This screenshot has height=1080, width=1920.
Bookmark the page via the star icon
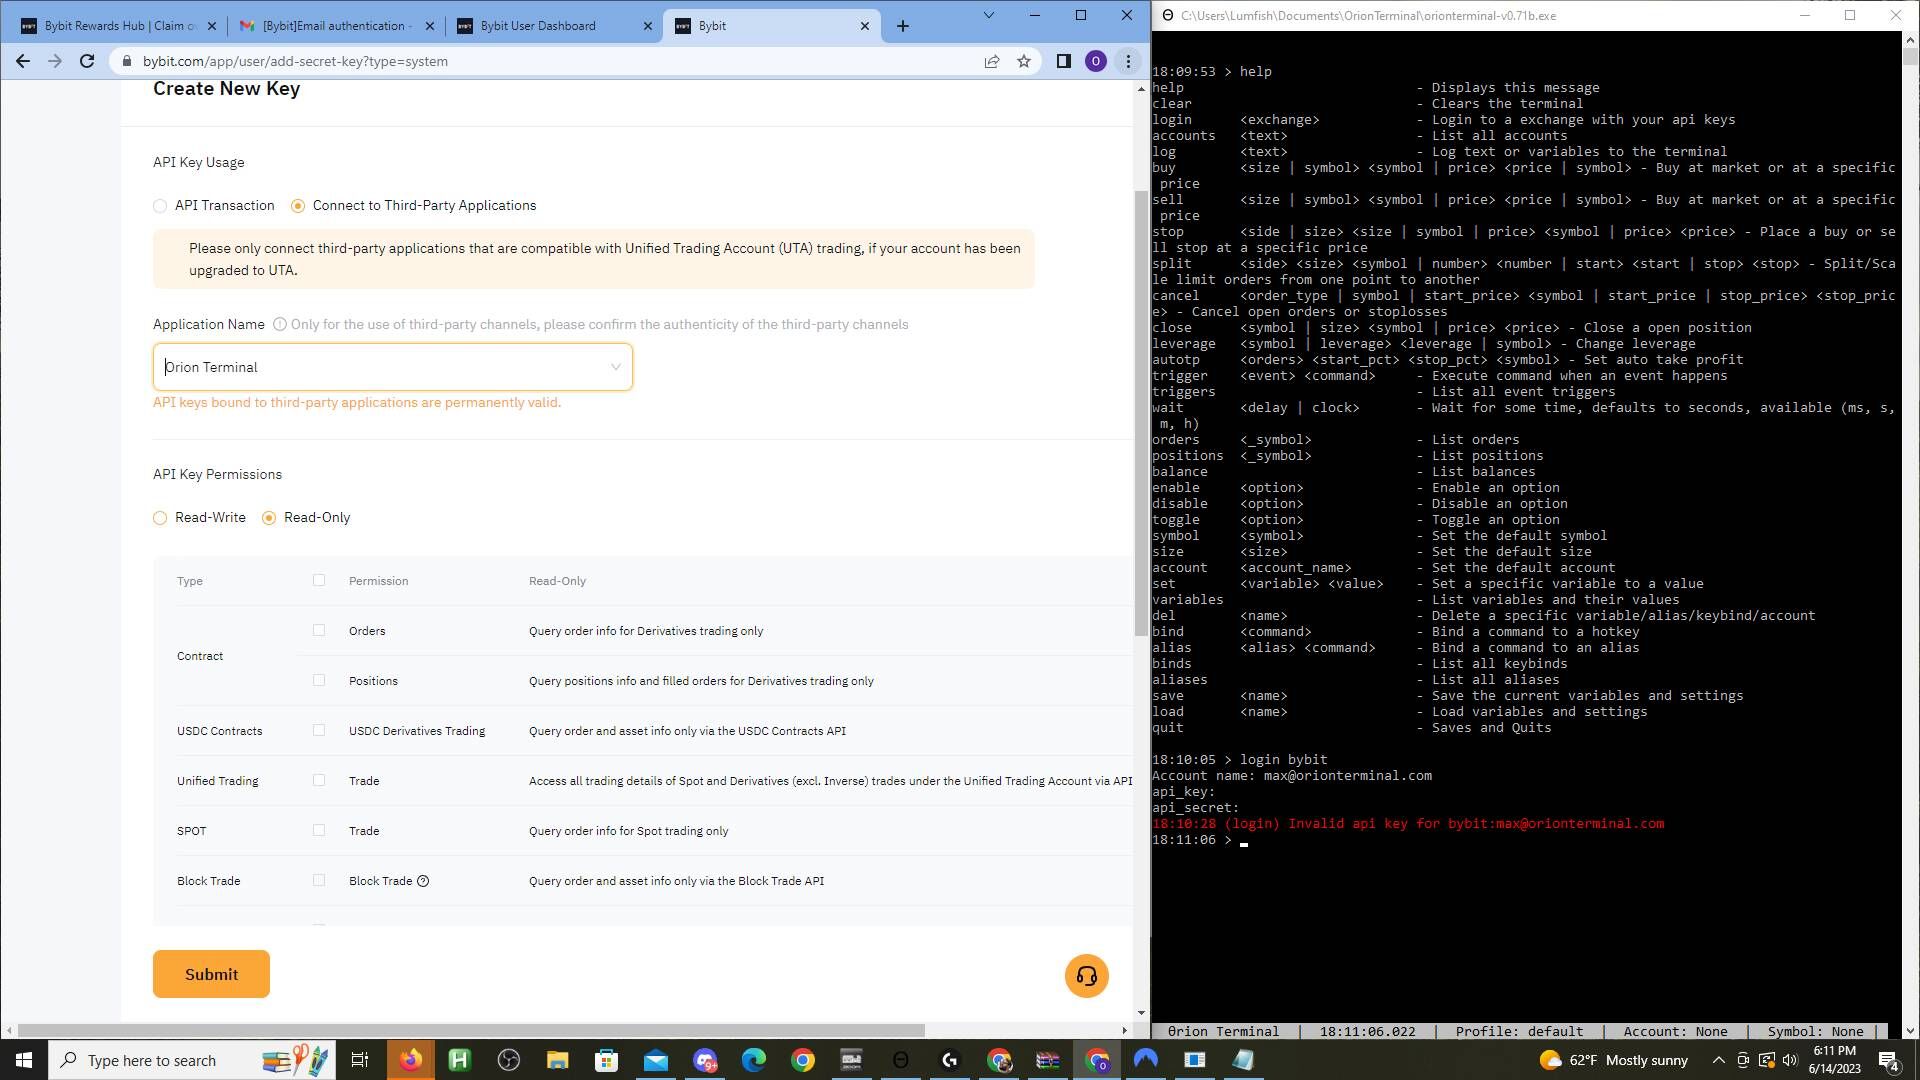1022,61
